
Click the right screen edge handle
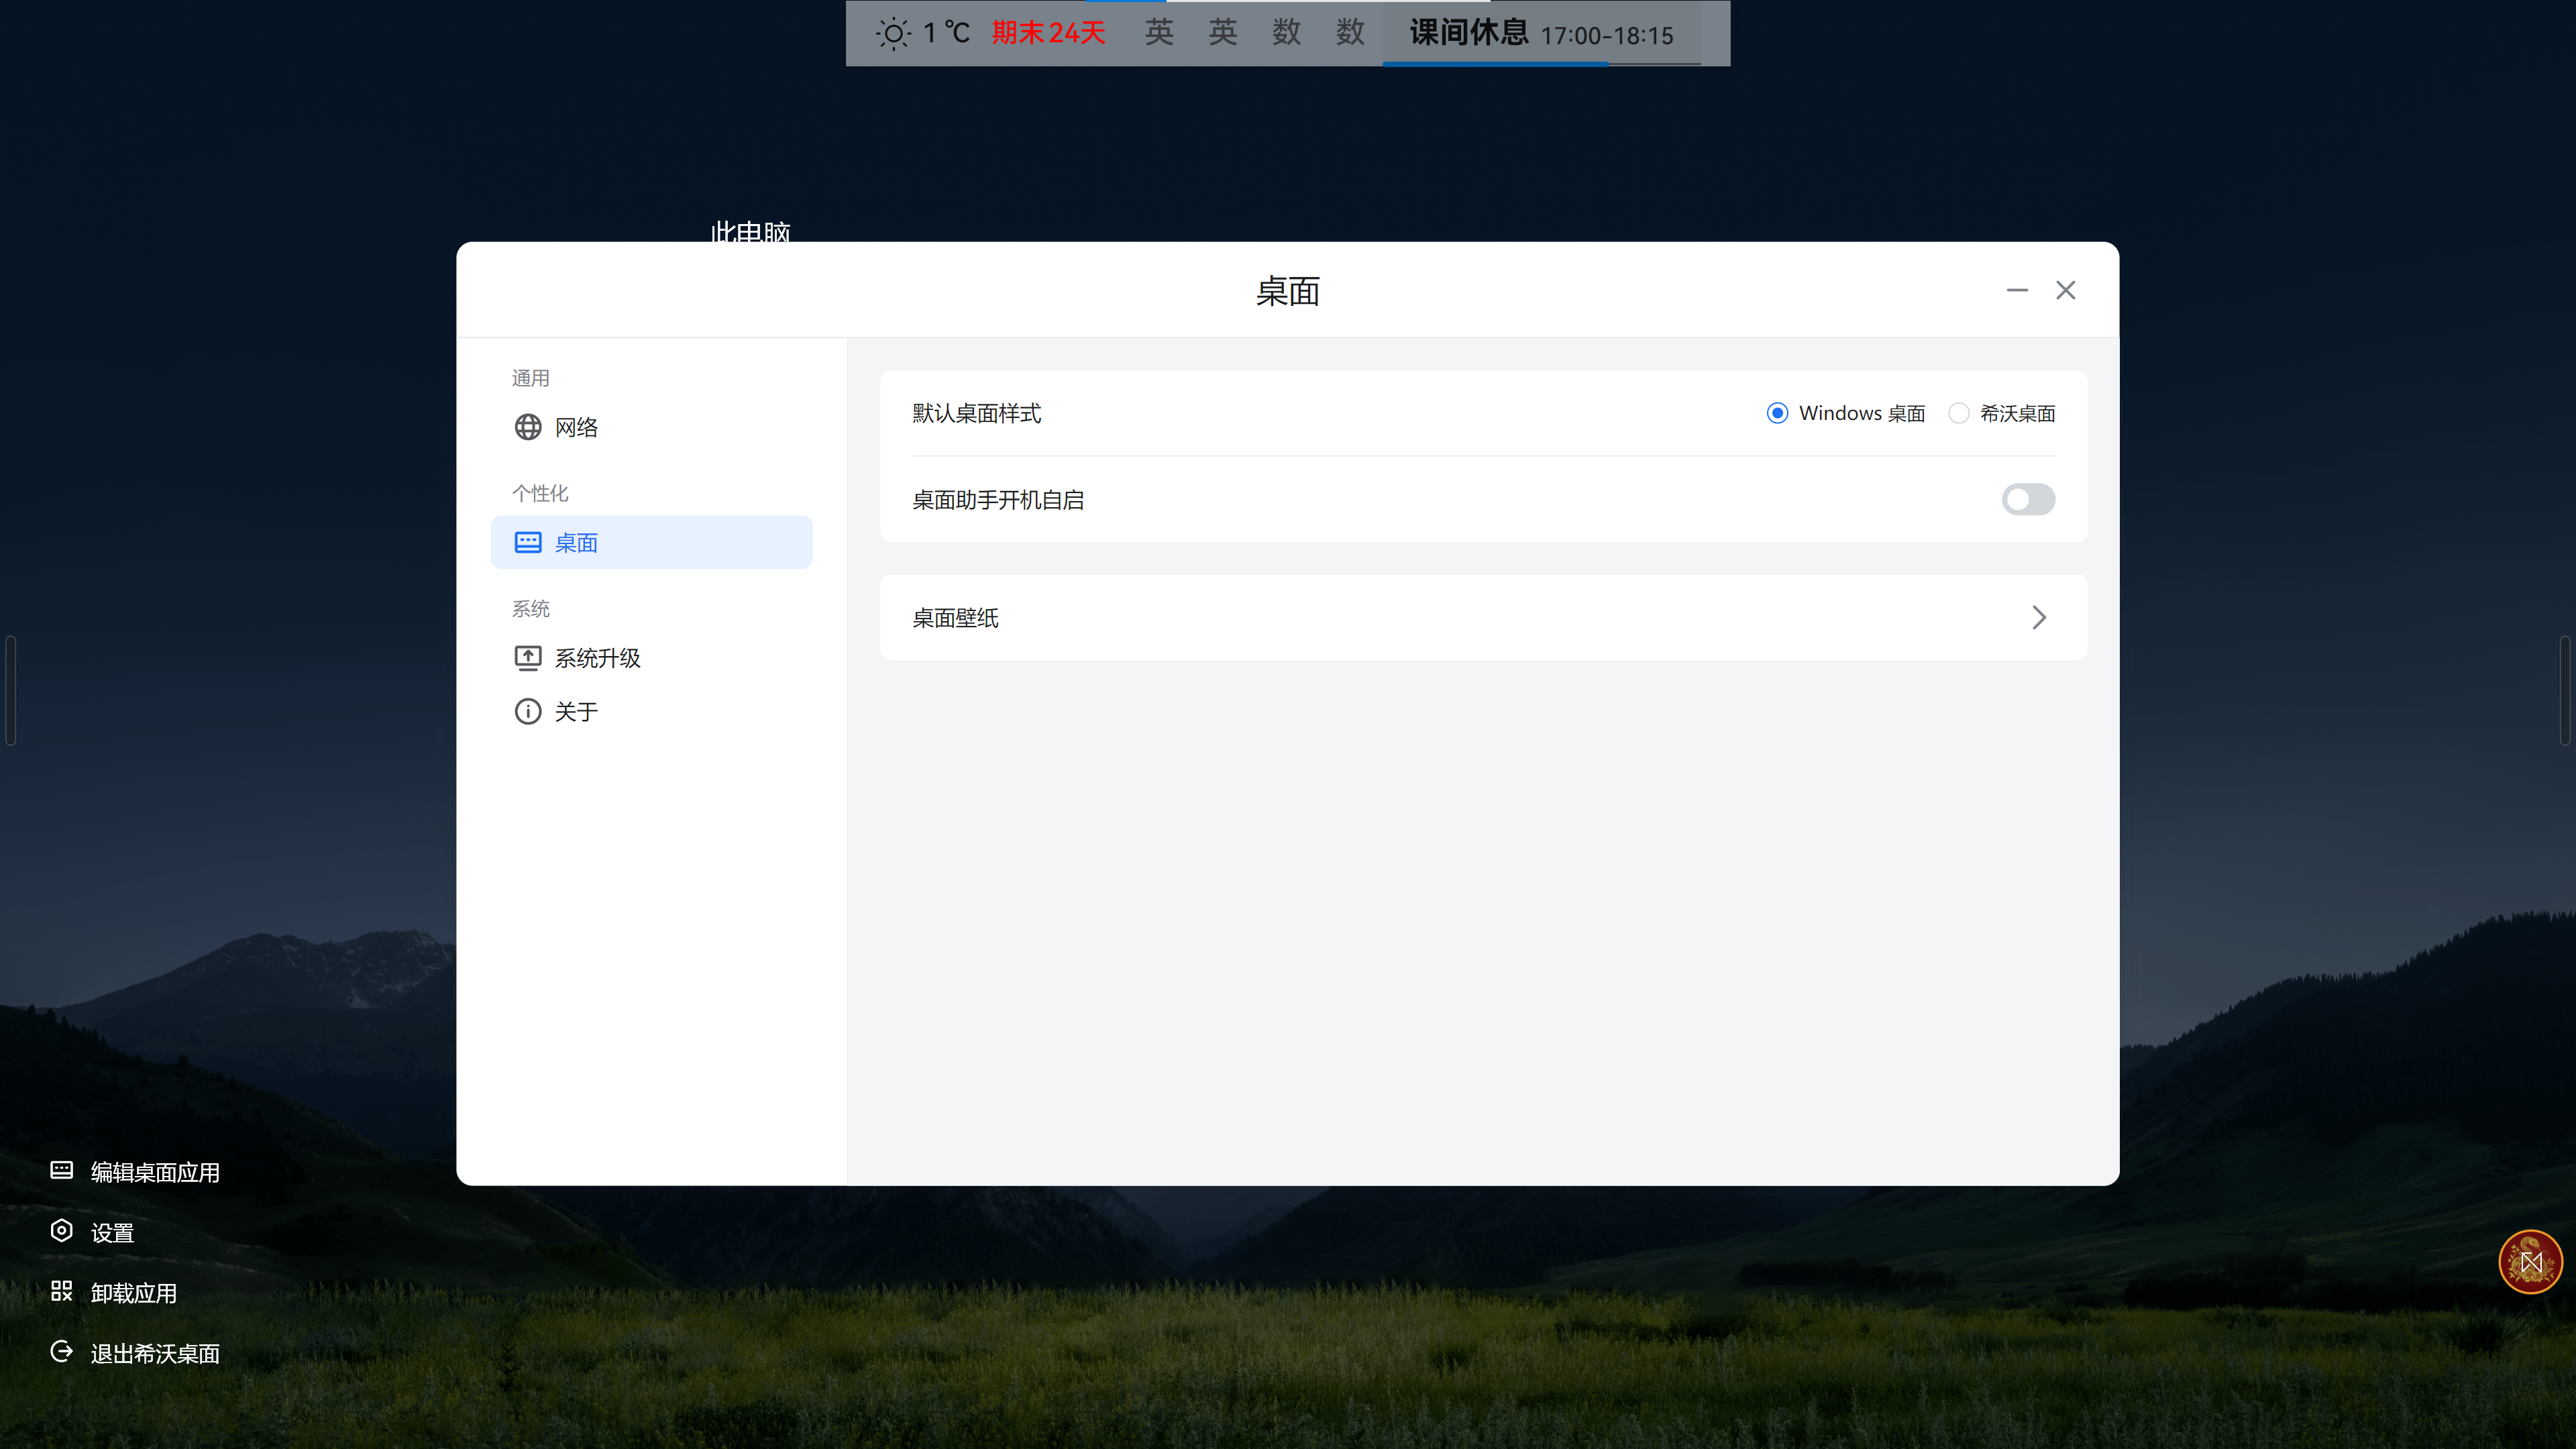point(2565,690)
